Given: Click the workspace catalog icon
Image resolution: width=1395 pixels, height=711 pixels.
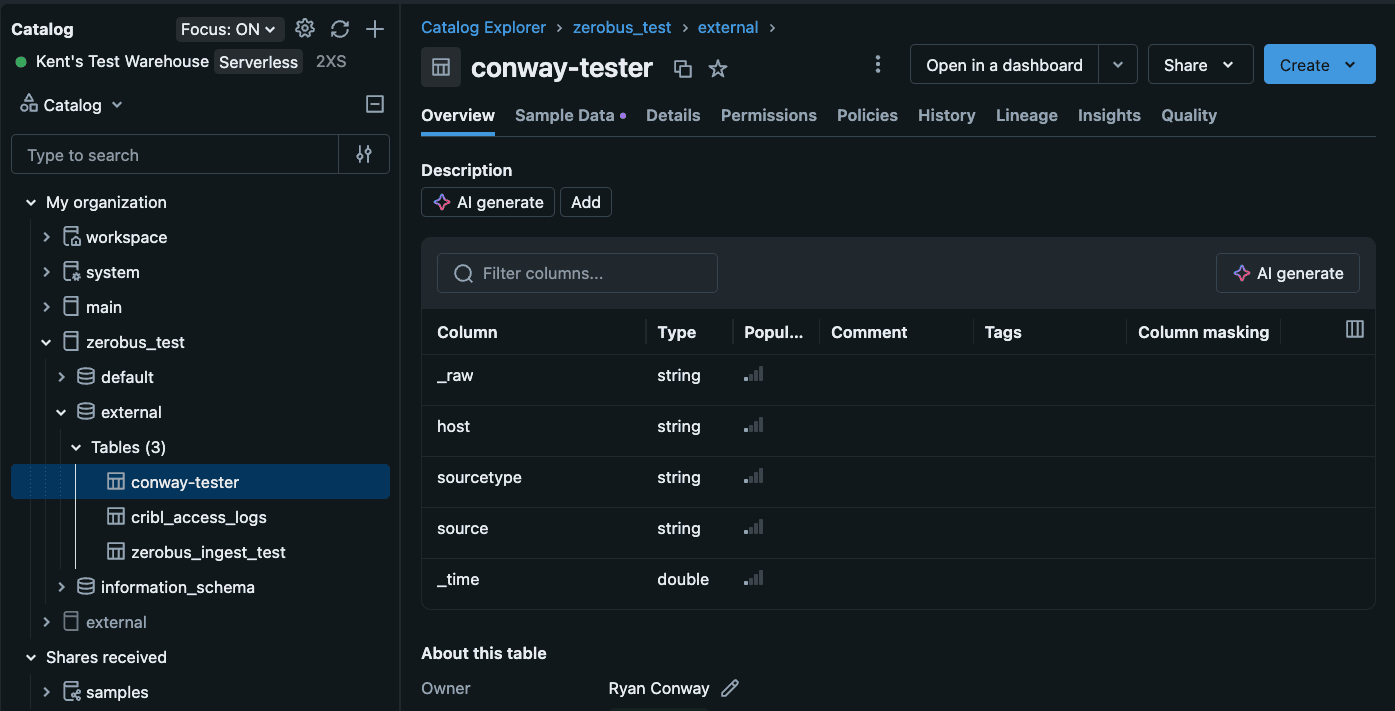Looking at the screenshot, I should 71,237.
